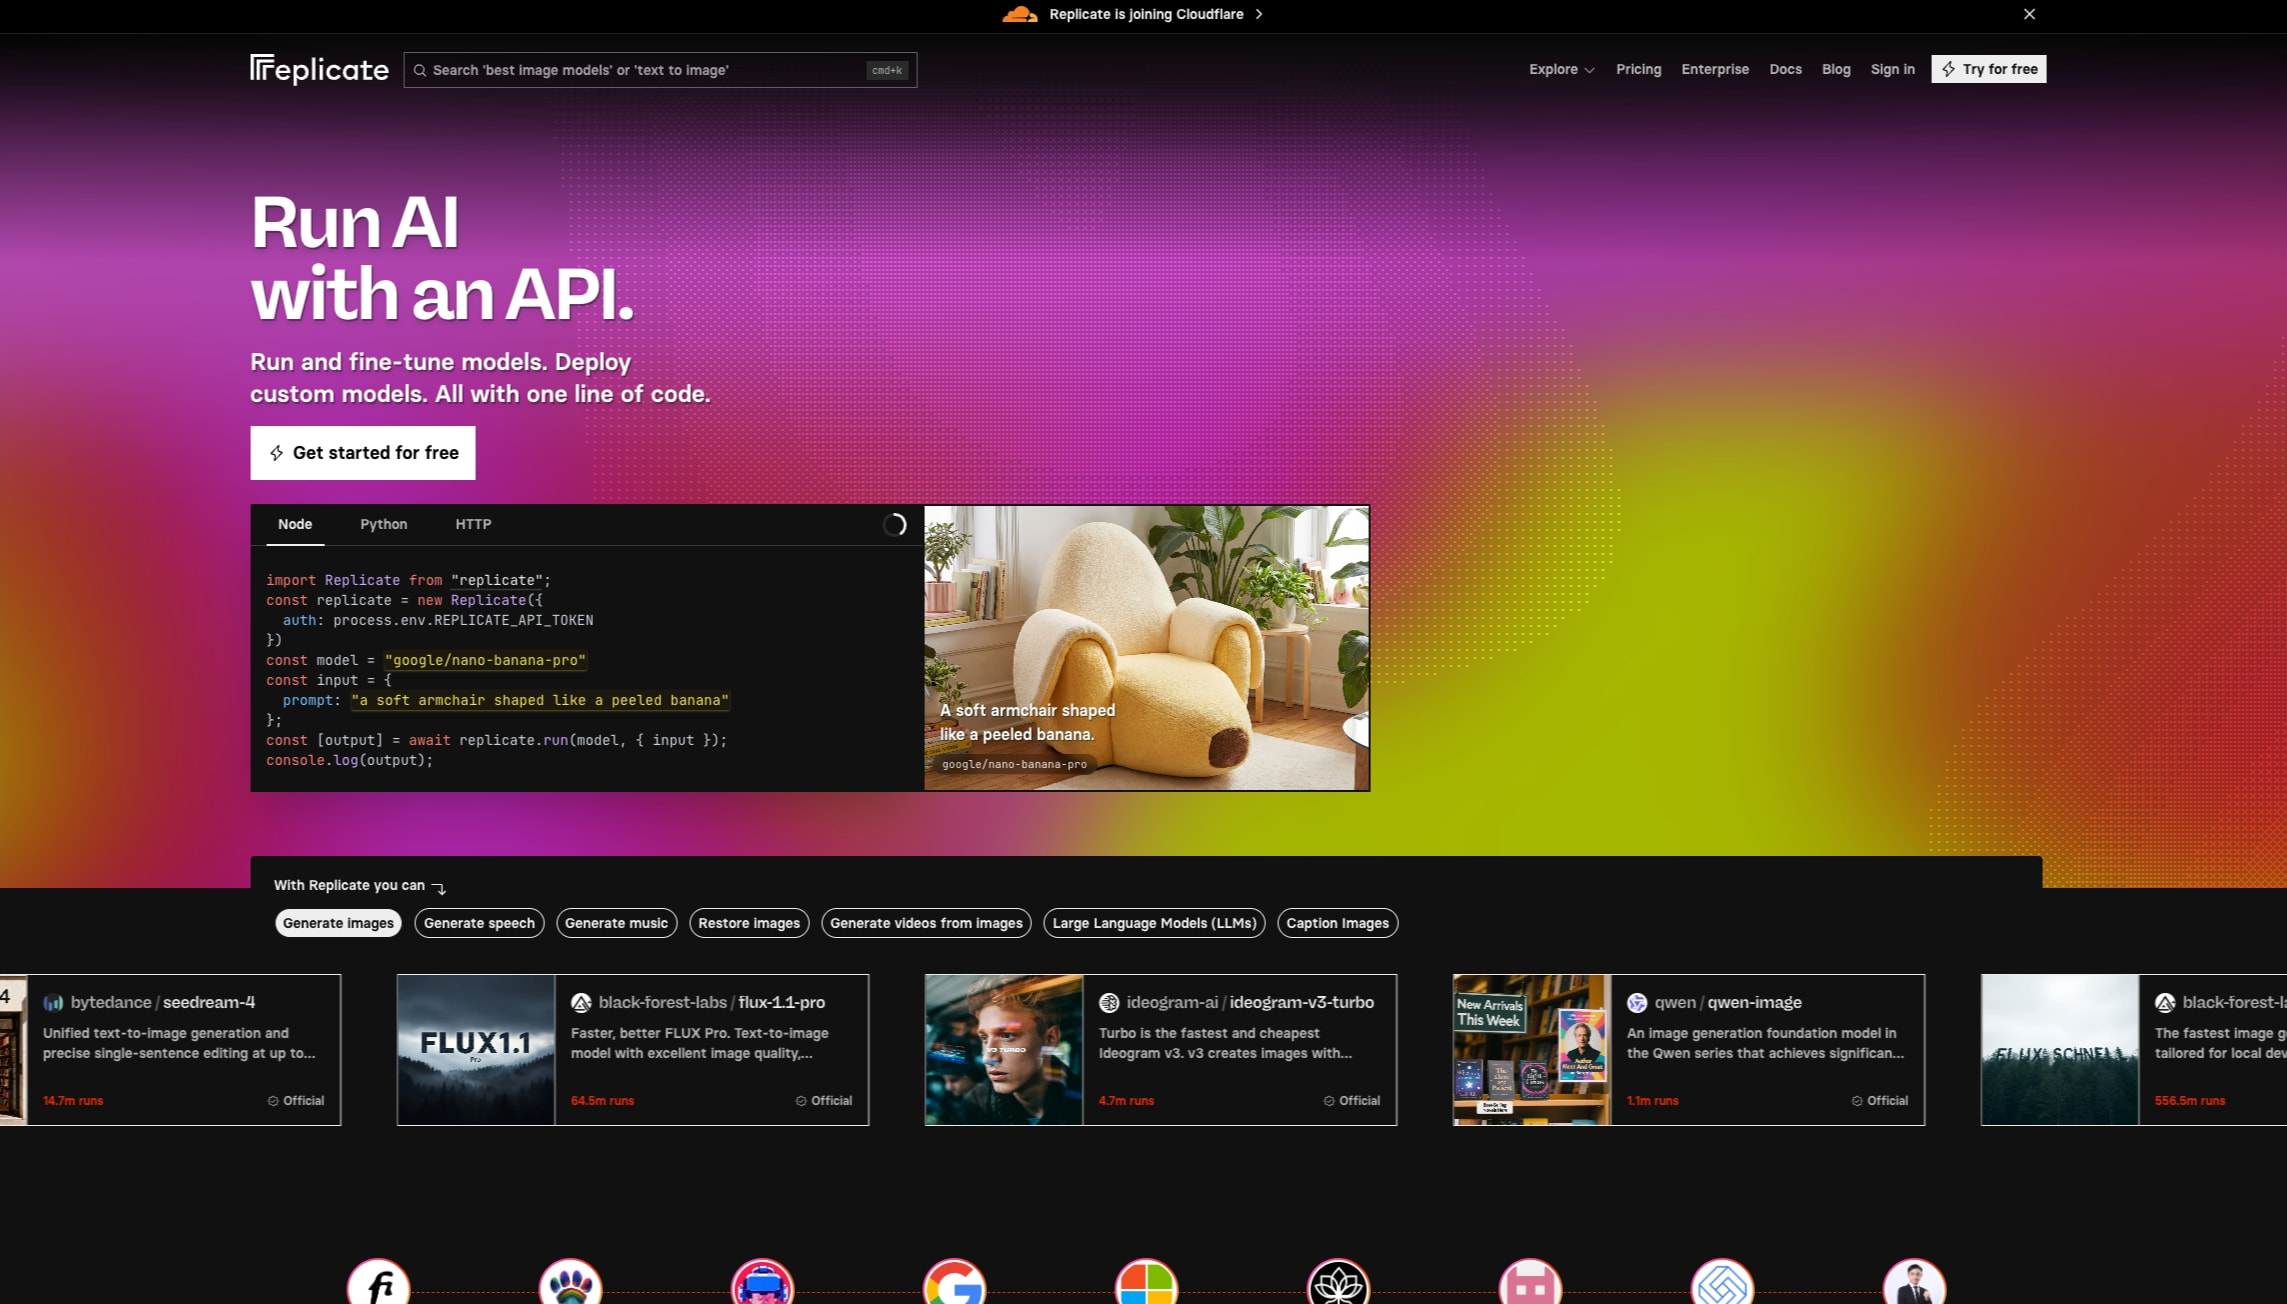Click the Replicate logo in the header
Viewport: 2287px width, 1304px height.
pos(319,69)
